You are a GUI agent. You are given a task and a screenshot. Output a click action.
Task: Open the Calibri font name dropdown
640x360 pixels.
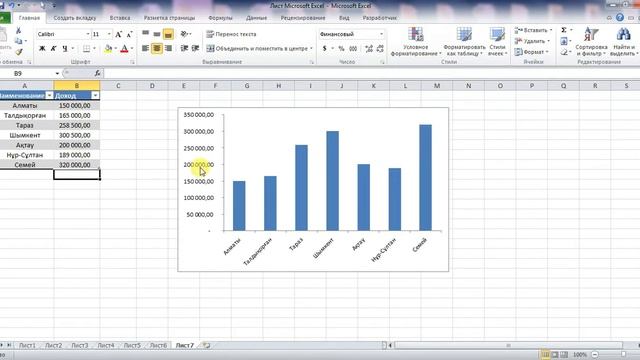(87, 34)
